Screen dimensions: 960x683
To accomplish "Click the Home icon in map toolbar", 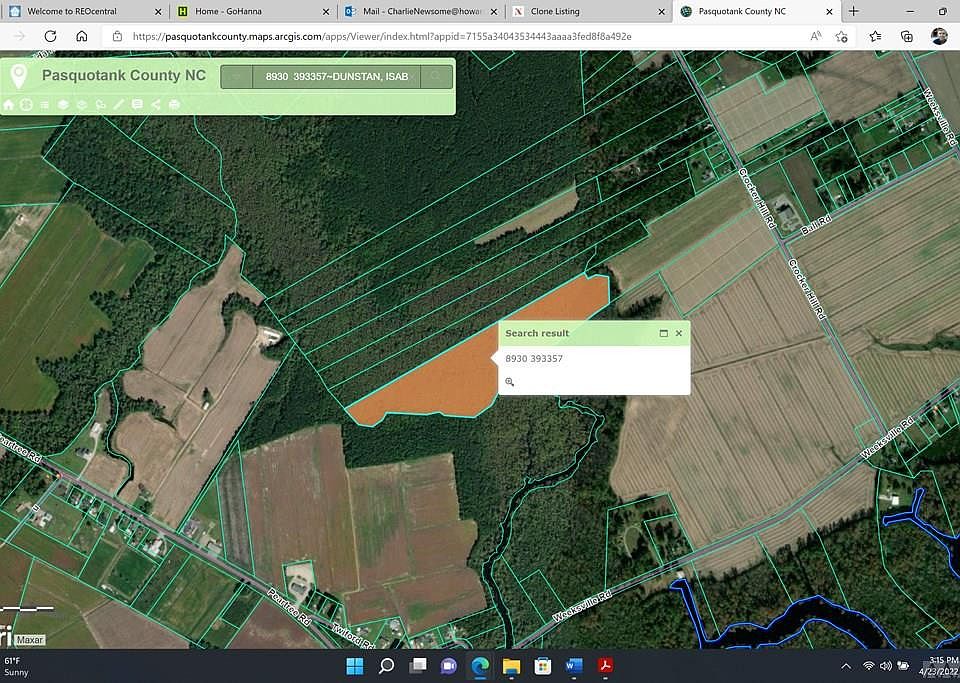I will pos(9,104).
